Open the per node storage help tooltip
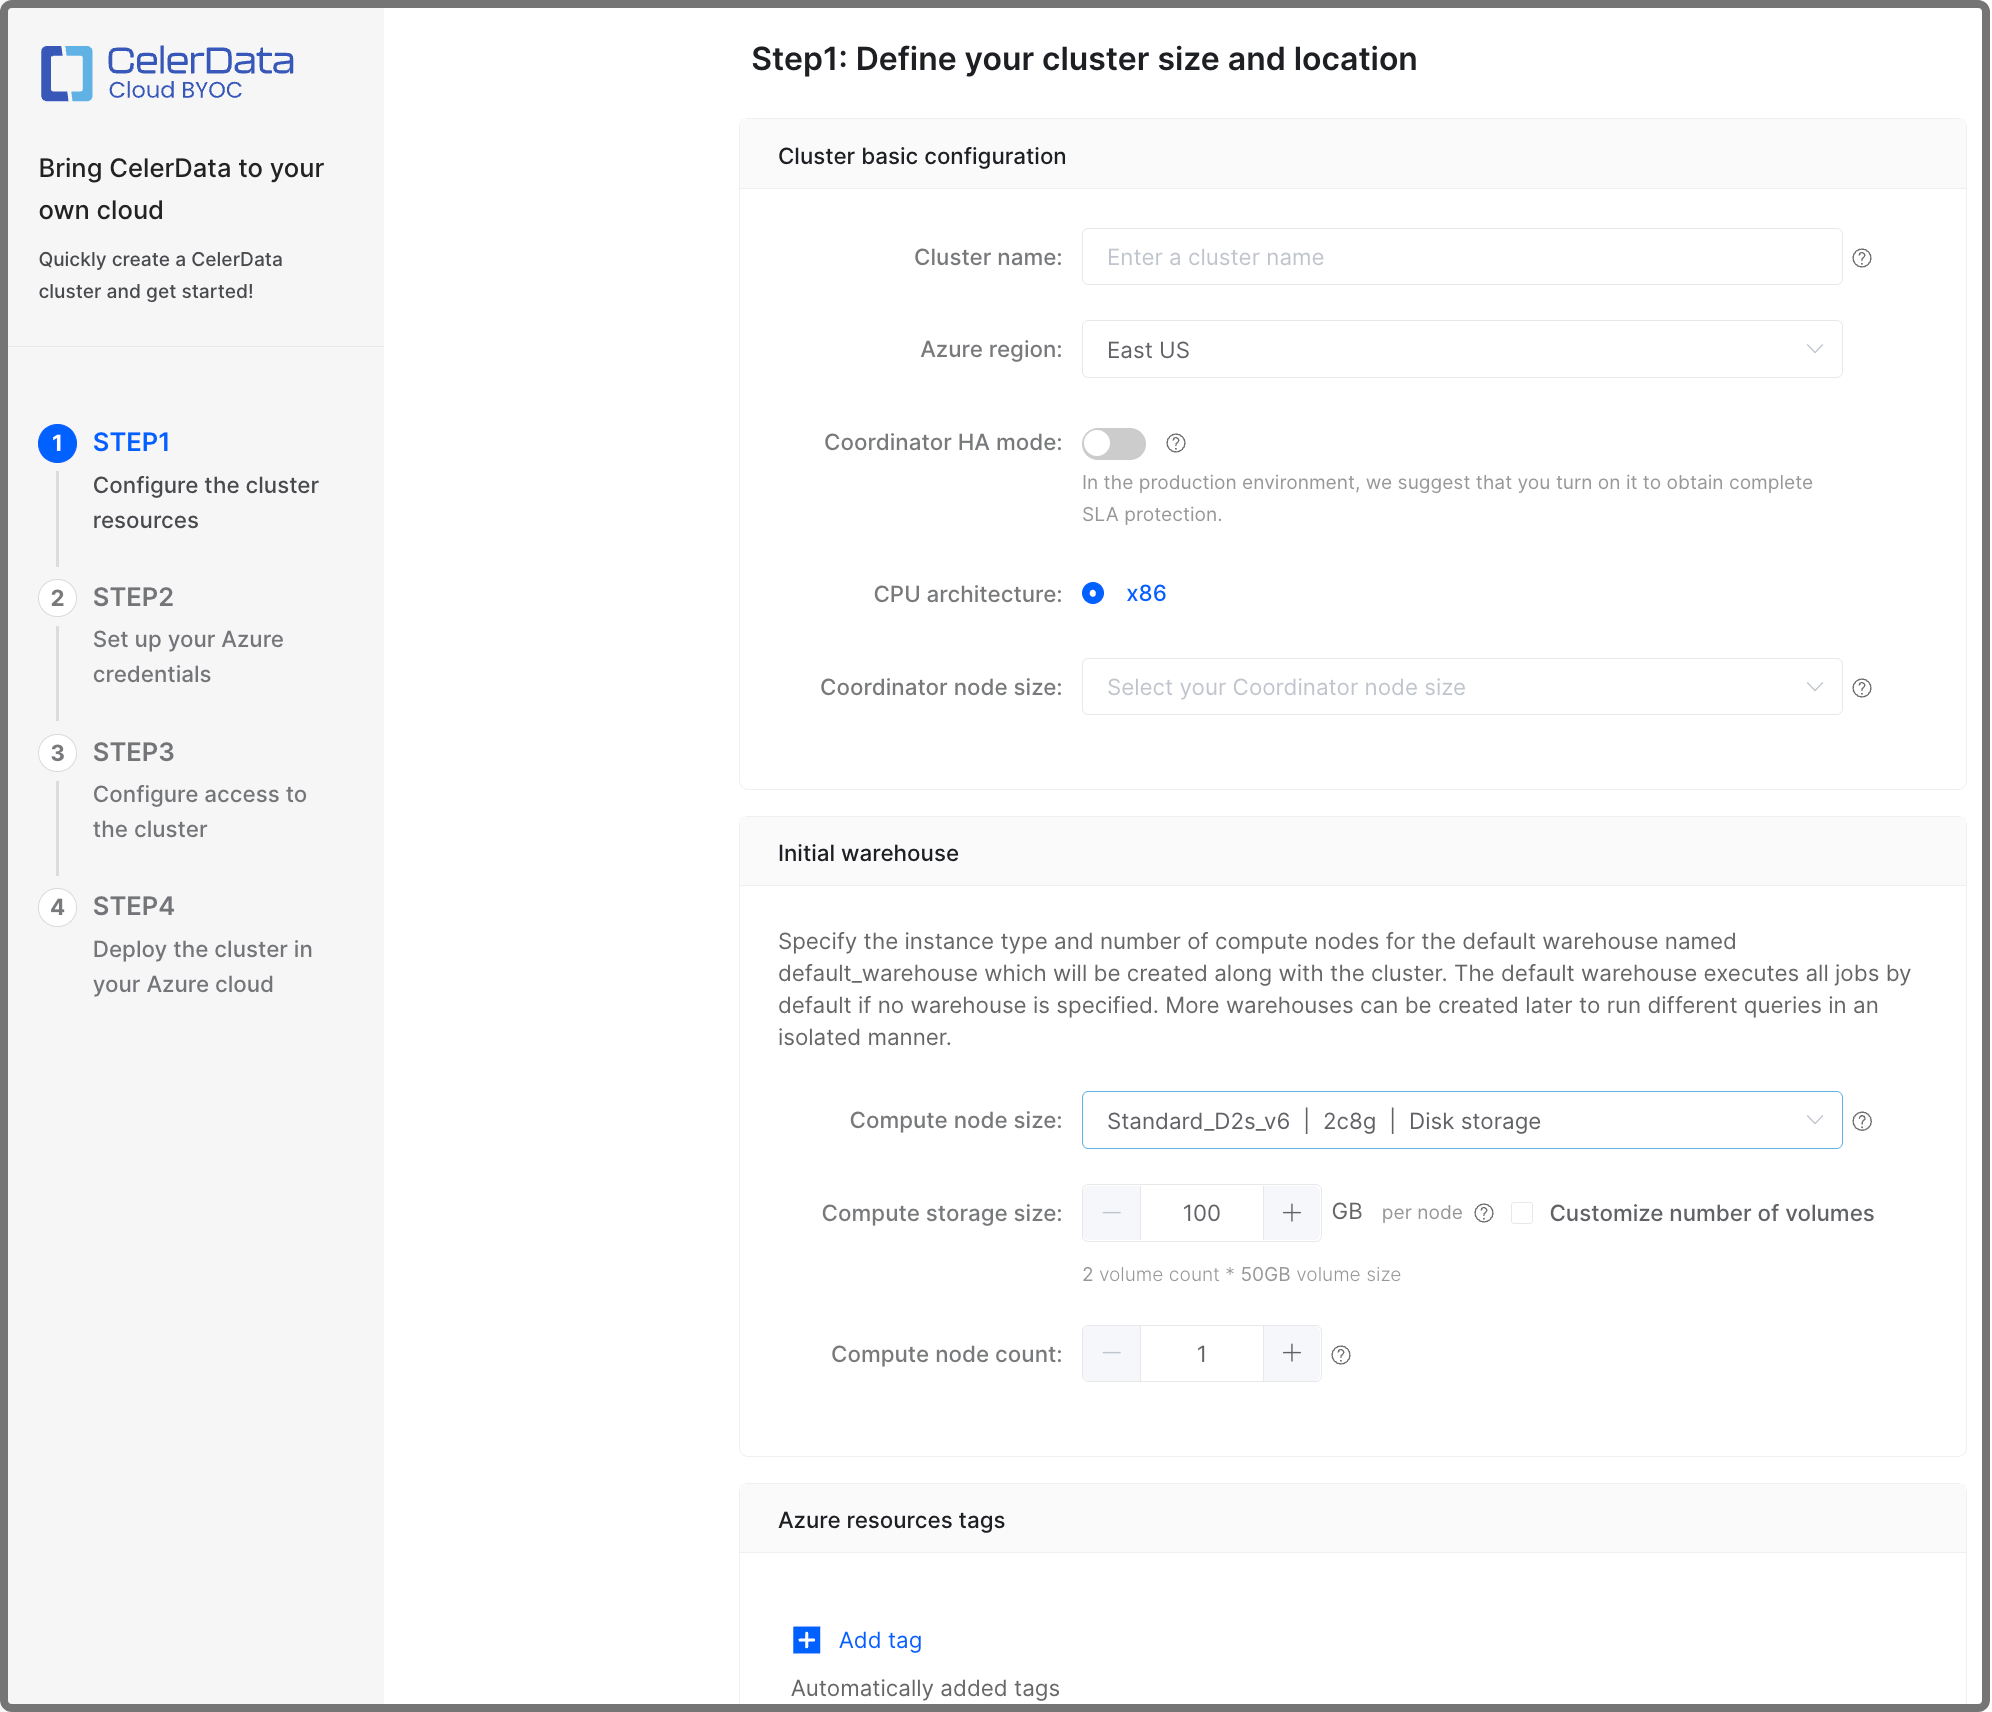The width and height of the screenshot is (1992, 1712). click(1484, 1213)
